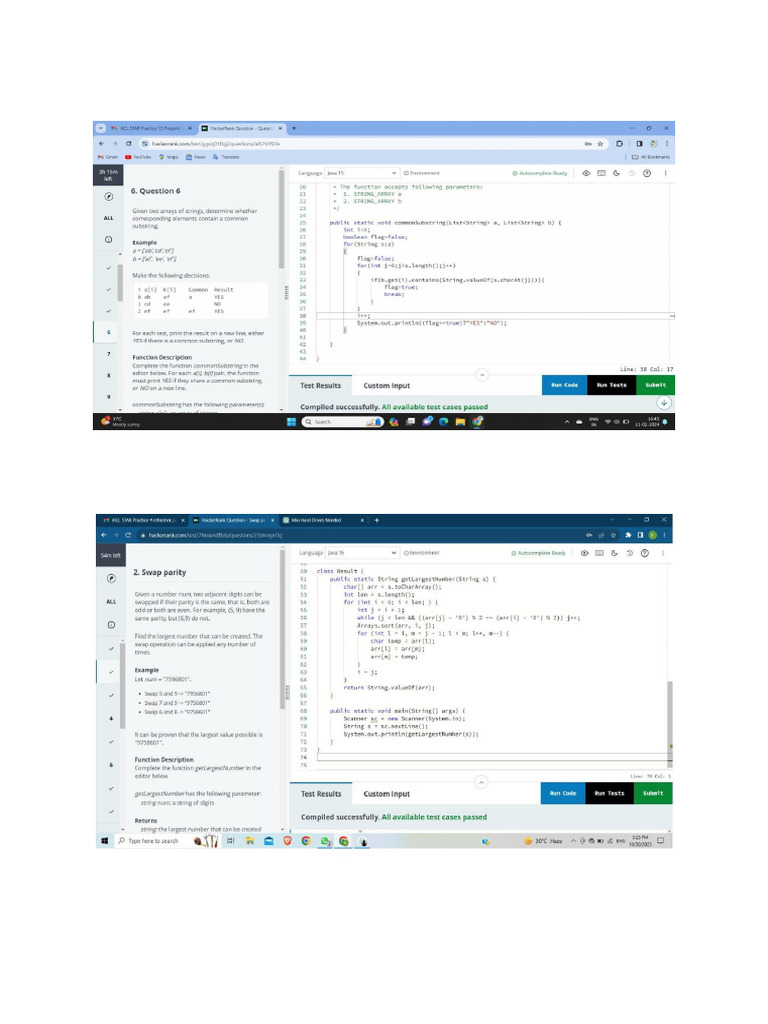Screen dimensions: 768x1024
Task: Click Environment info in Swap parity editor toolbar
Action: (x=422, y=552)
